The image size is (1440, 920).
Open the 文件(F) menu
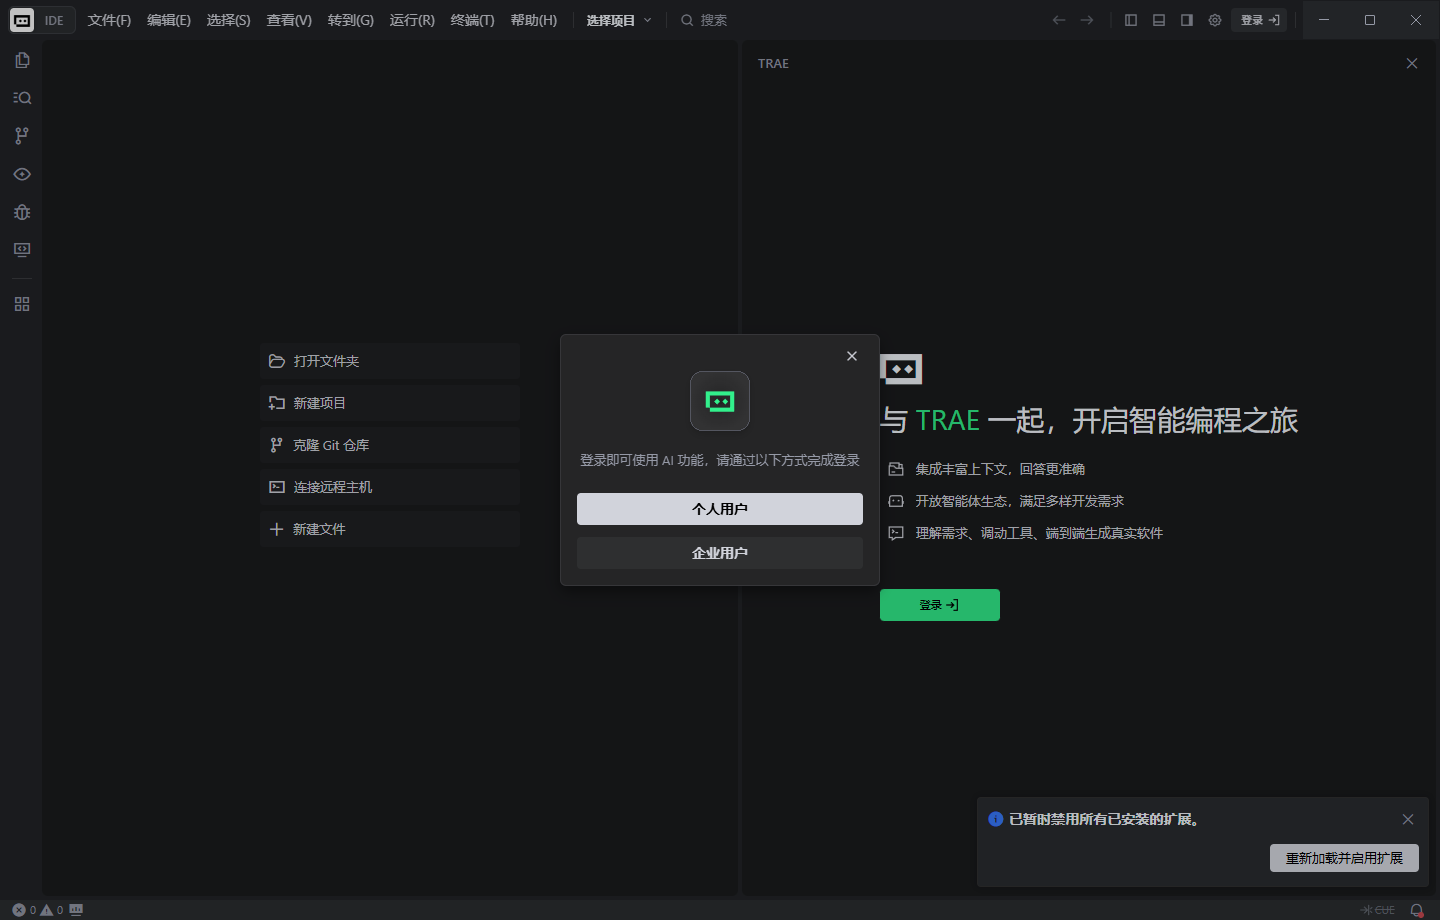(109, 20)
